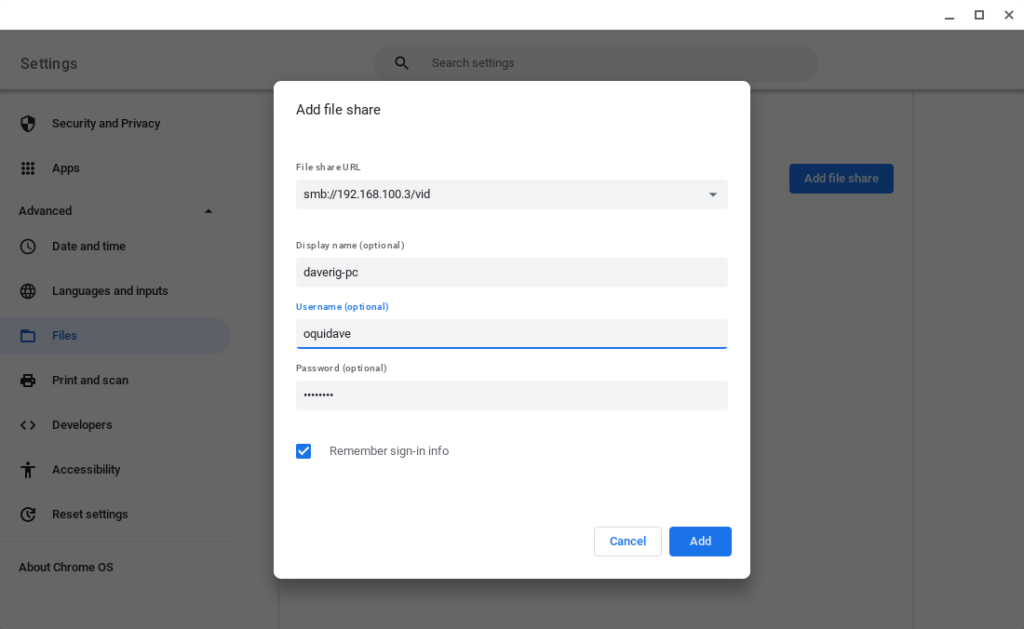Maximize the Settings window
The image size is (1024, 629).
point(979,15)
